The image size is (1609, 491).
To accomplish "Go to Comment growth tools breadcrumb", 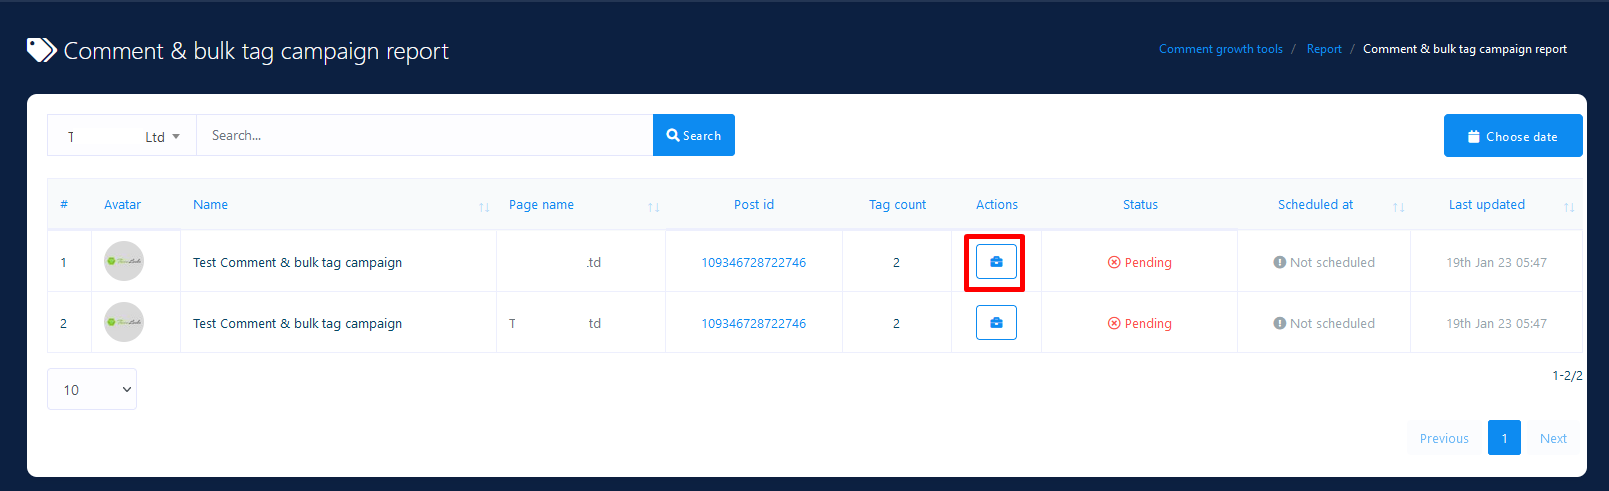I will [1220, 49].
